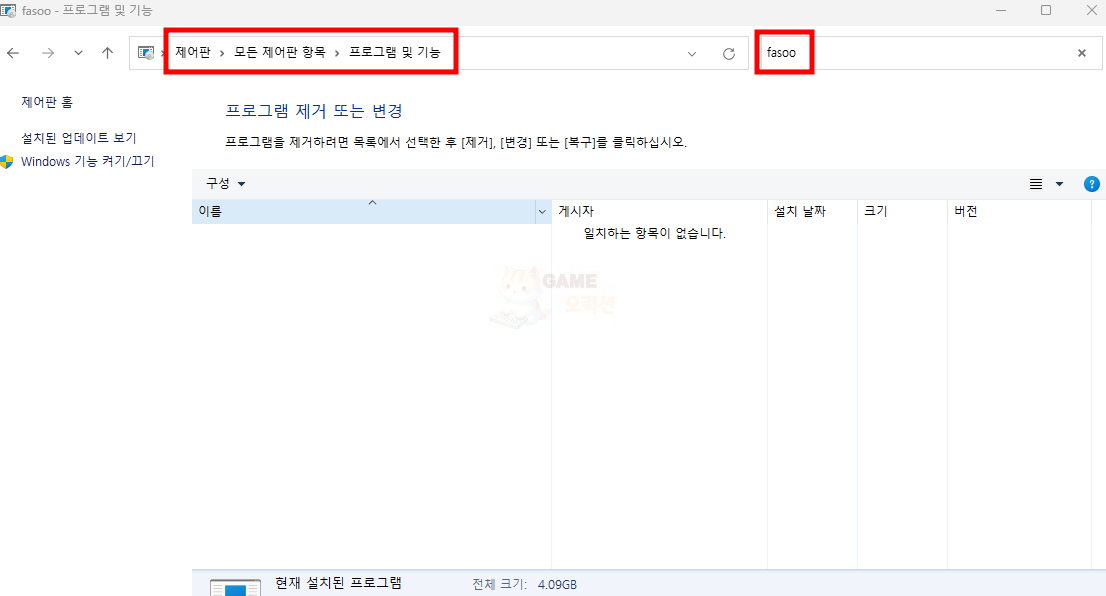Click 4.09GB total size value
This screenshot has width=1106, height=596.
(x=557, y=585)
